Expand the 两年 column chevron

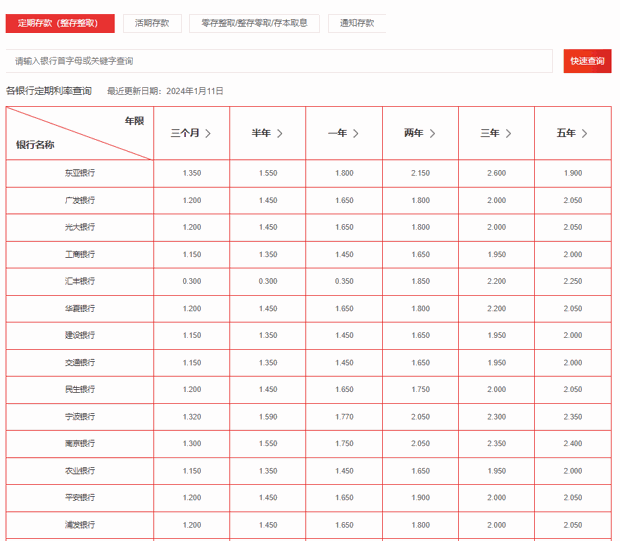tap(432, 133)
